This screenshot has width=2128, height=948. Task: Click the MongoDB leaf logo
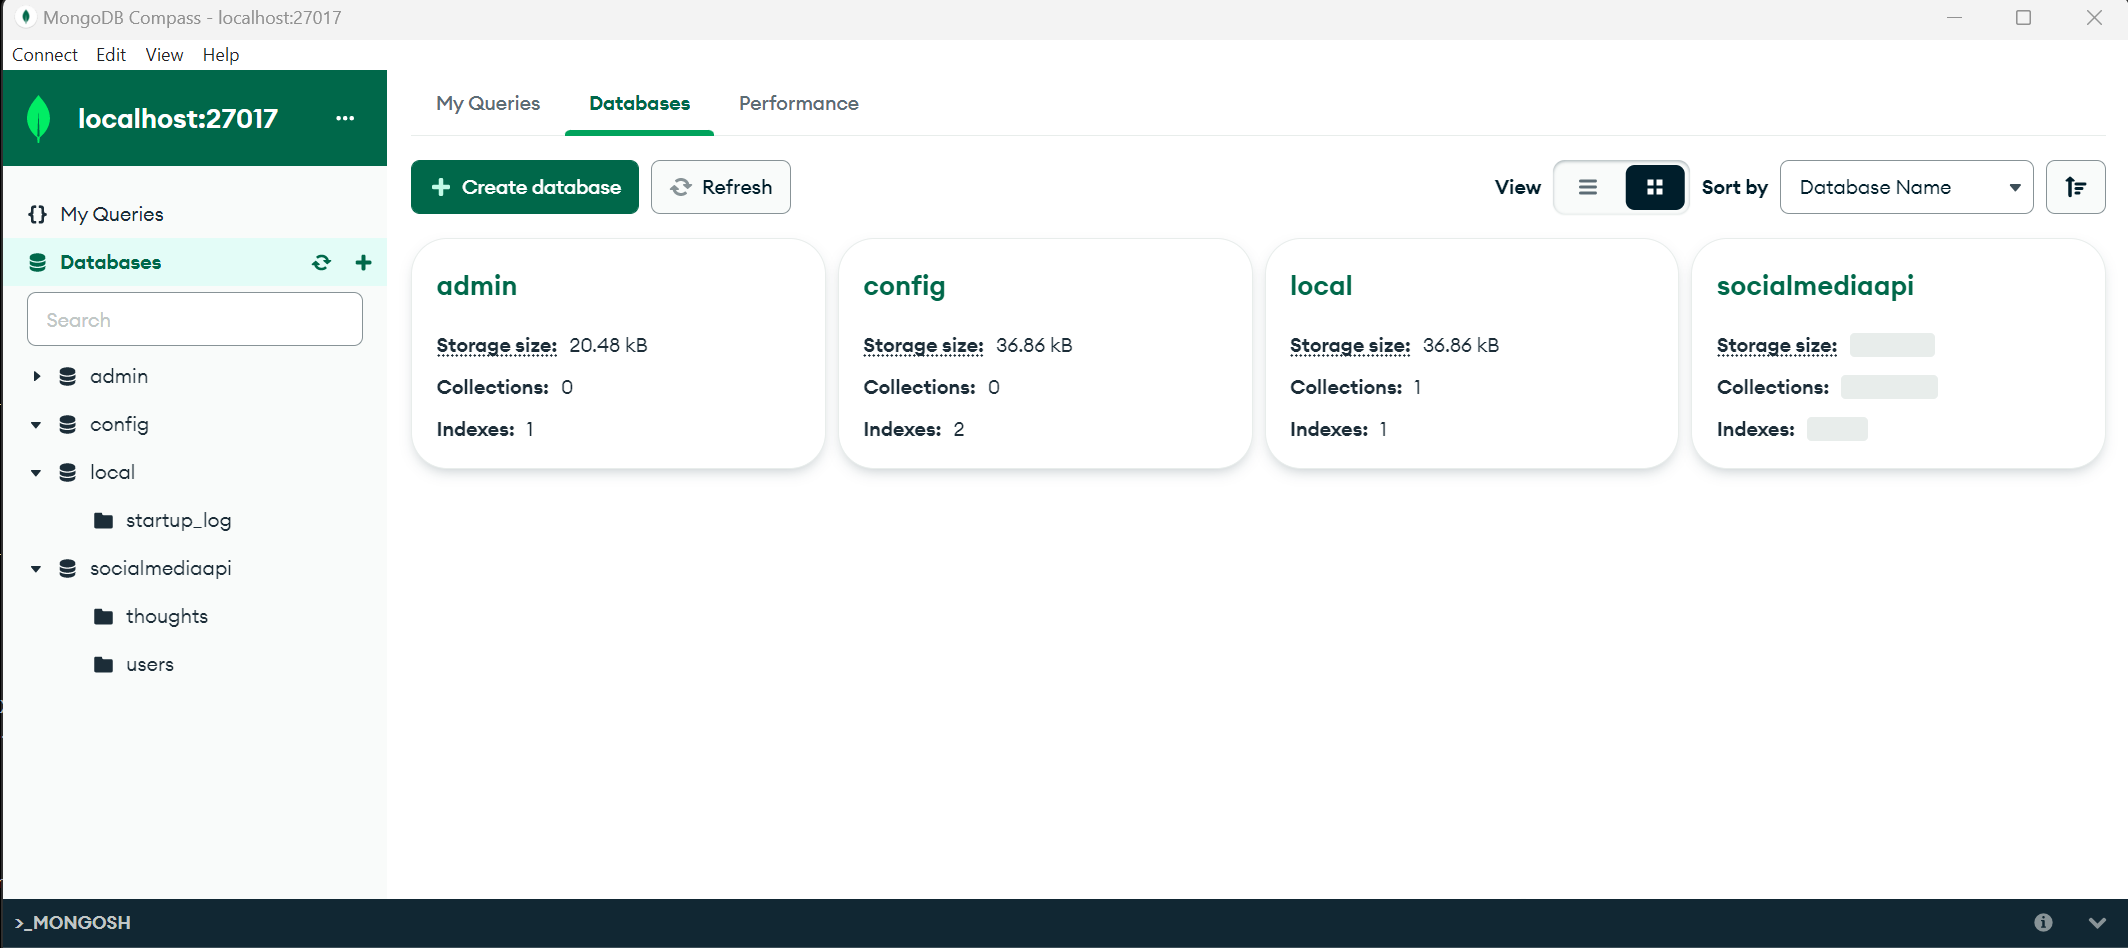point(38,118)
